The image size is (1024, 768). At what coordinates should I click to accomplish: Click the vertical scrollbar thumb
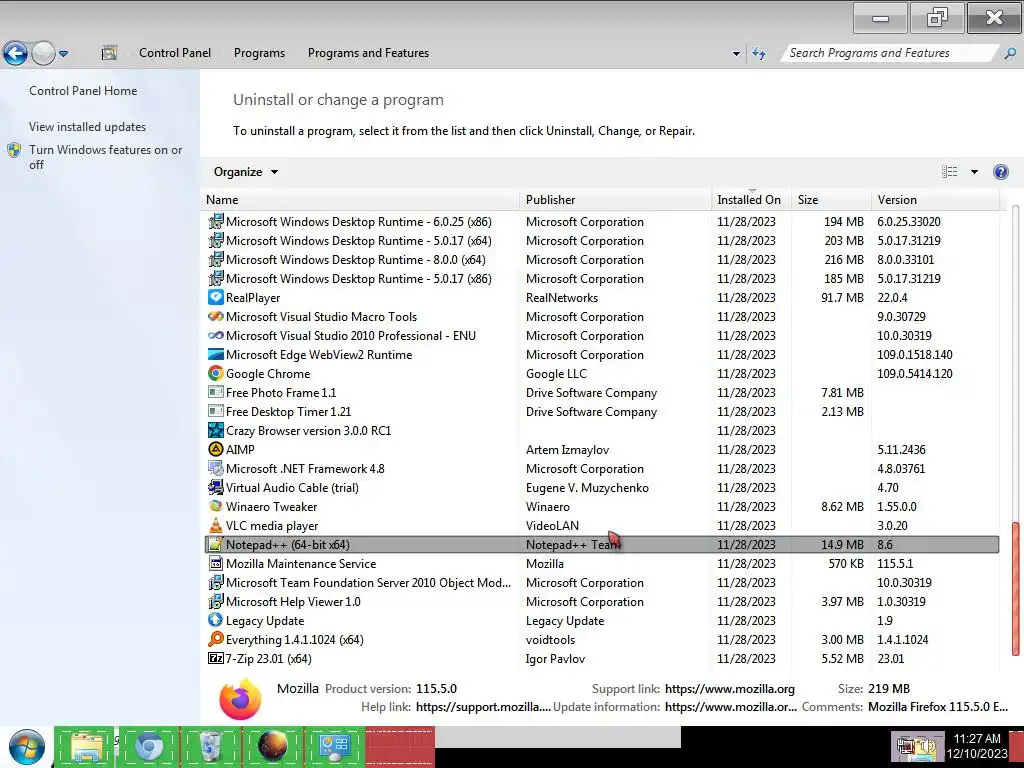[1015, 588]
